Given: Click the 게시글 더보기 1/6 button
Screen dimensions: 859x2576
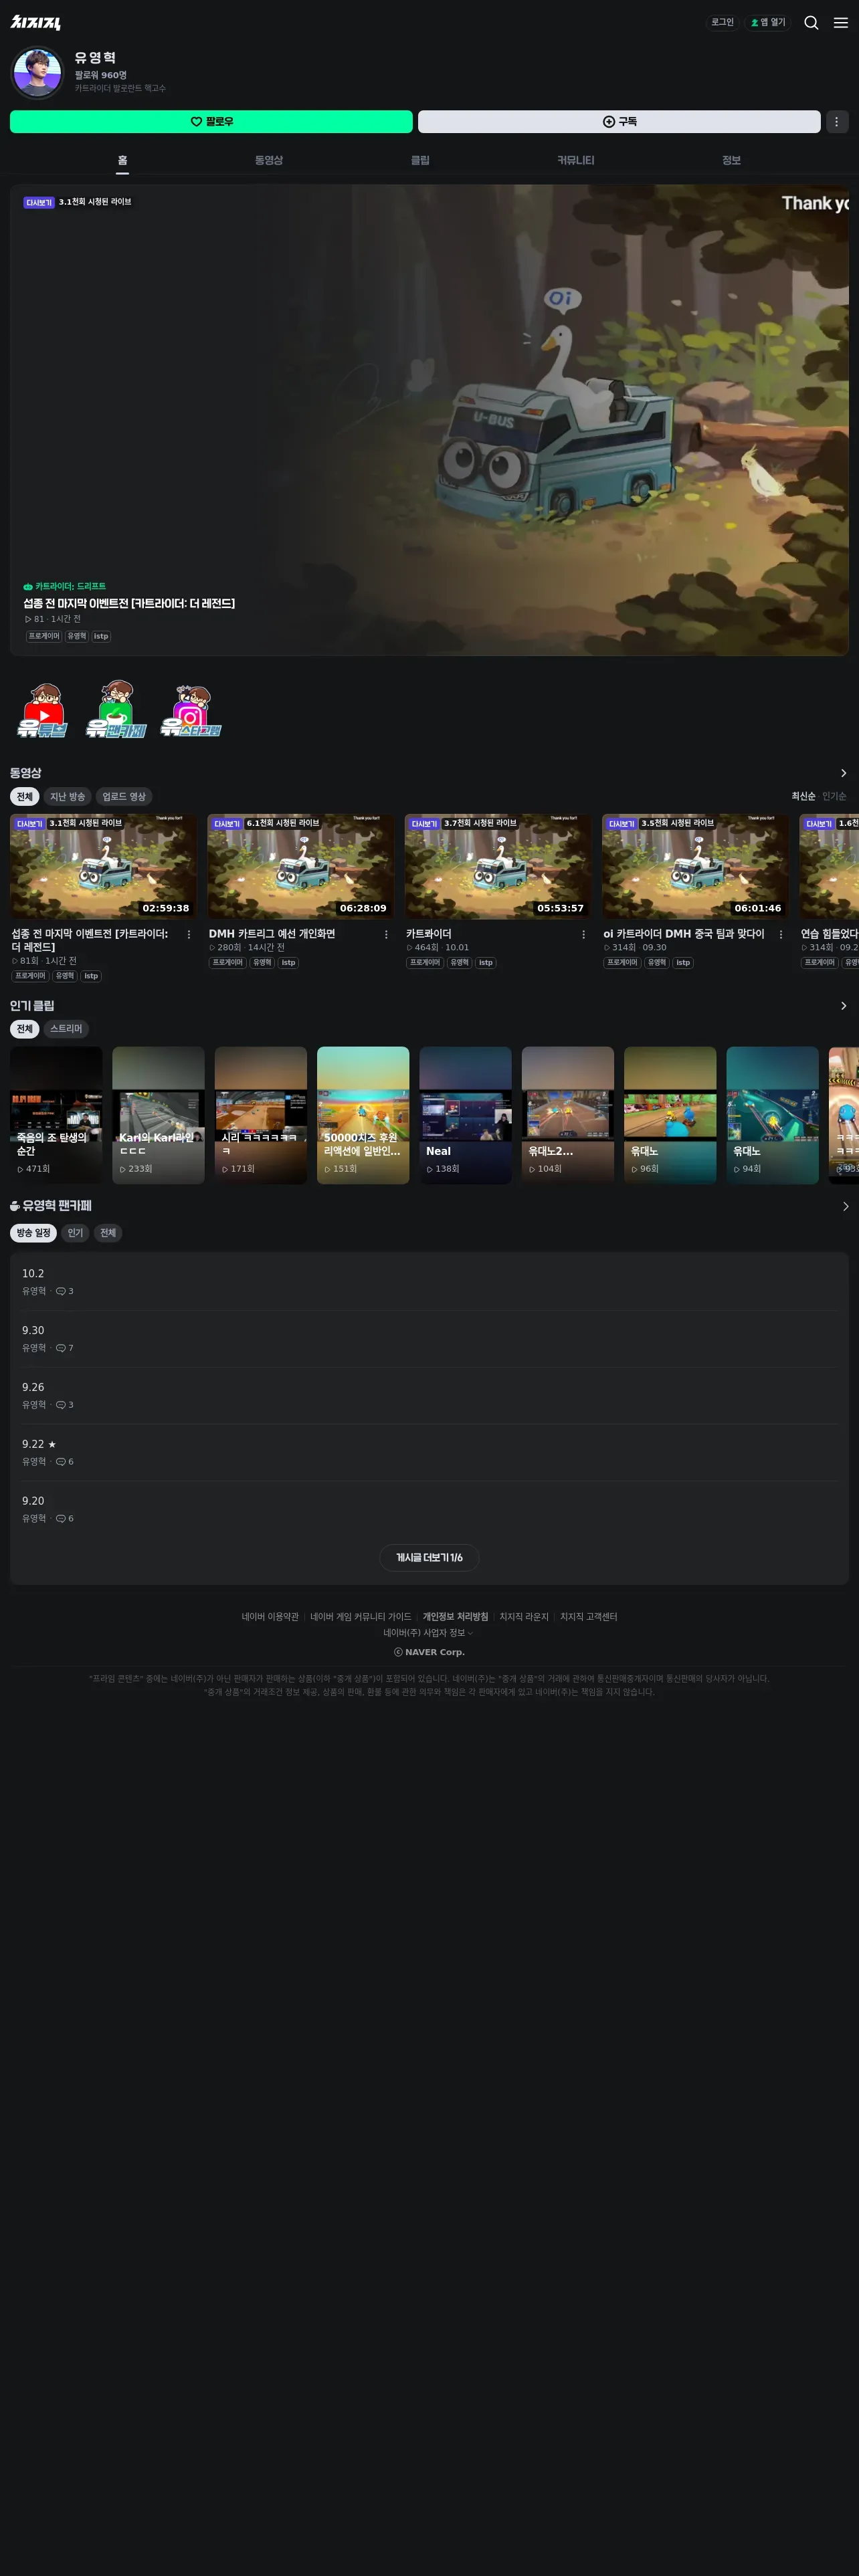Looking at the screenshot, I should click(429, 1558).
